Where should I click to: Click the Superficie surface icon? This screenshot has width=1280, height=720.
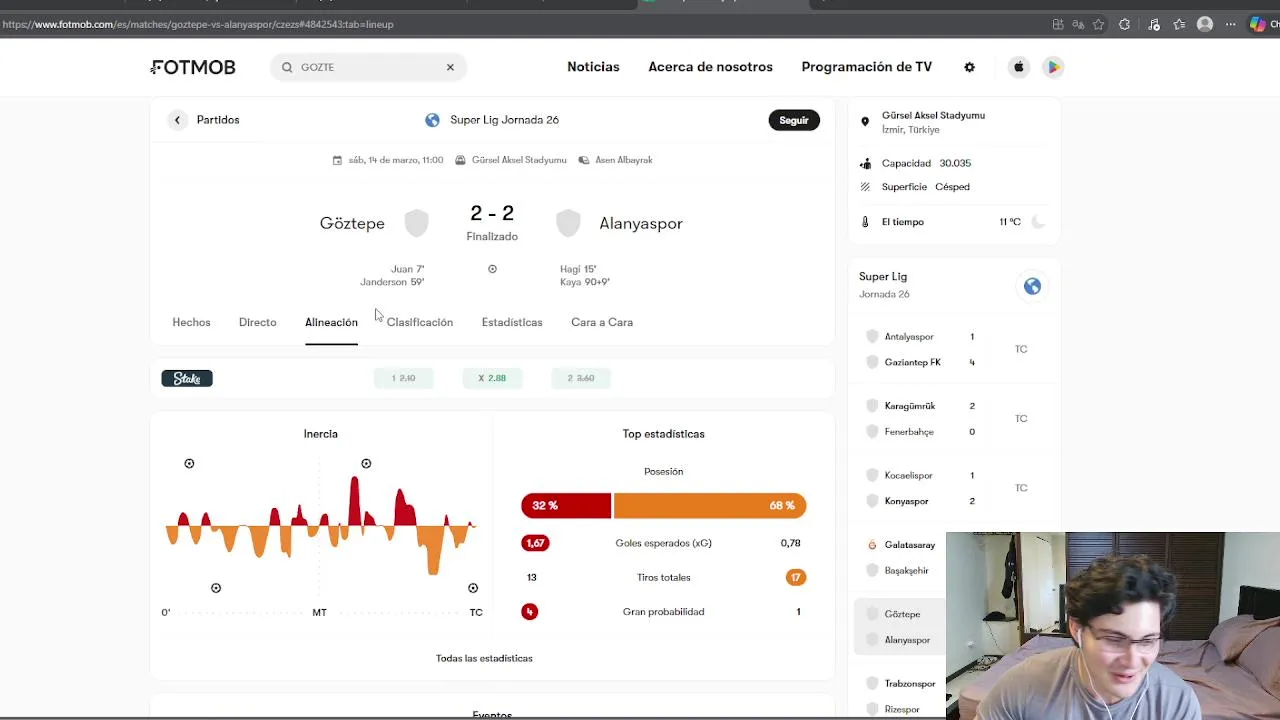pos(865,187)
